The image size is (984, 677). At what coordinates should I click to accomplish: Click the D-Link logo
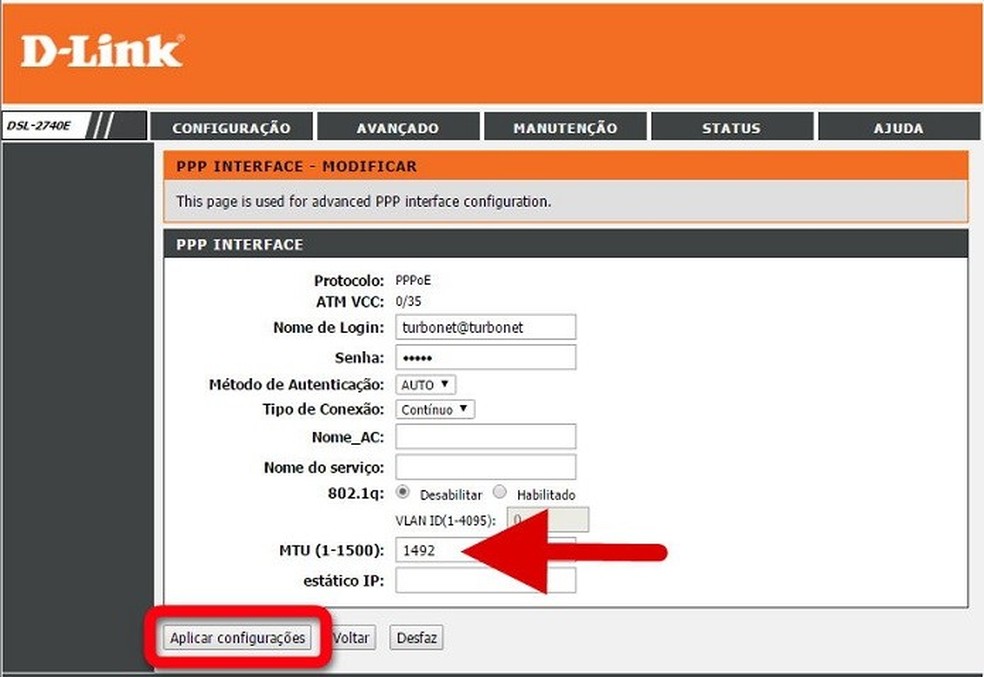click(x=102, y=51)
